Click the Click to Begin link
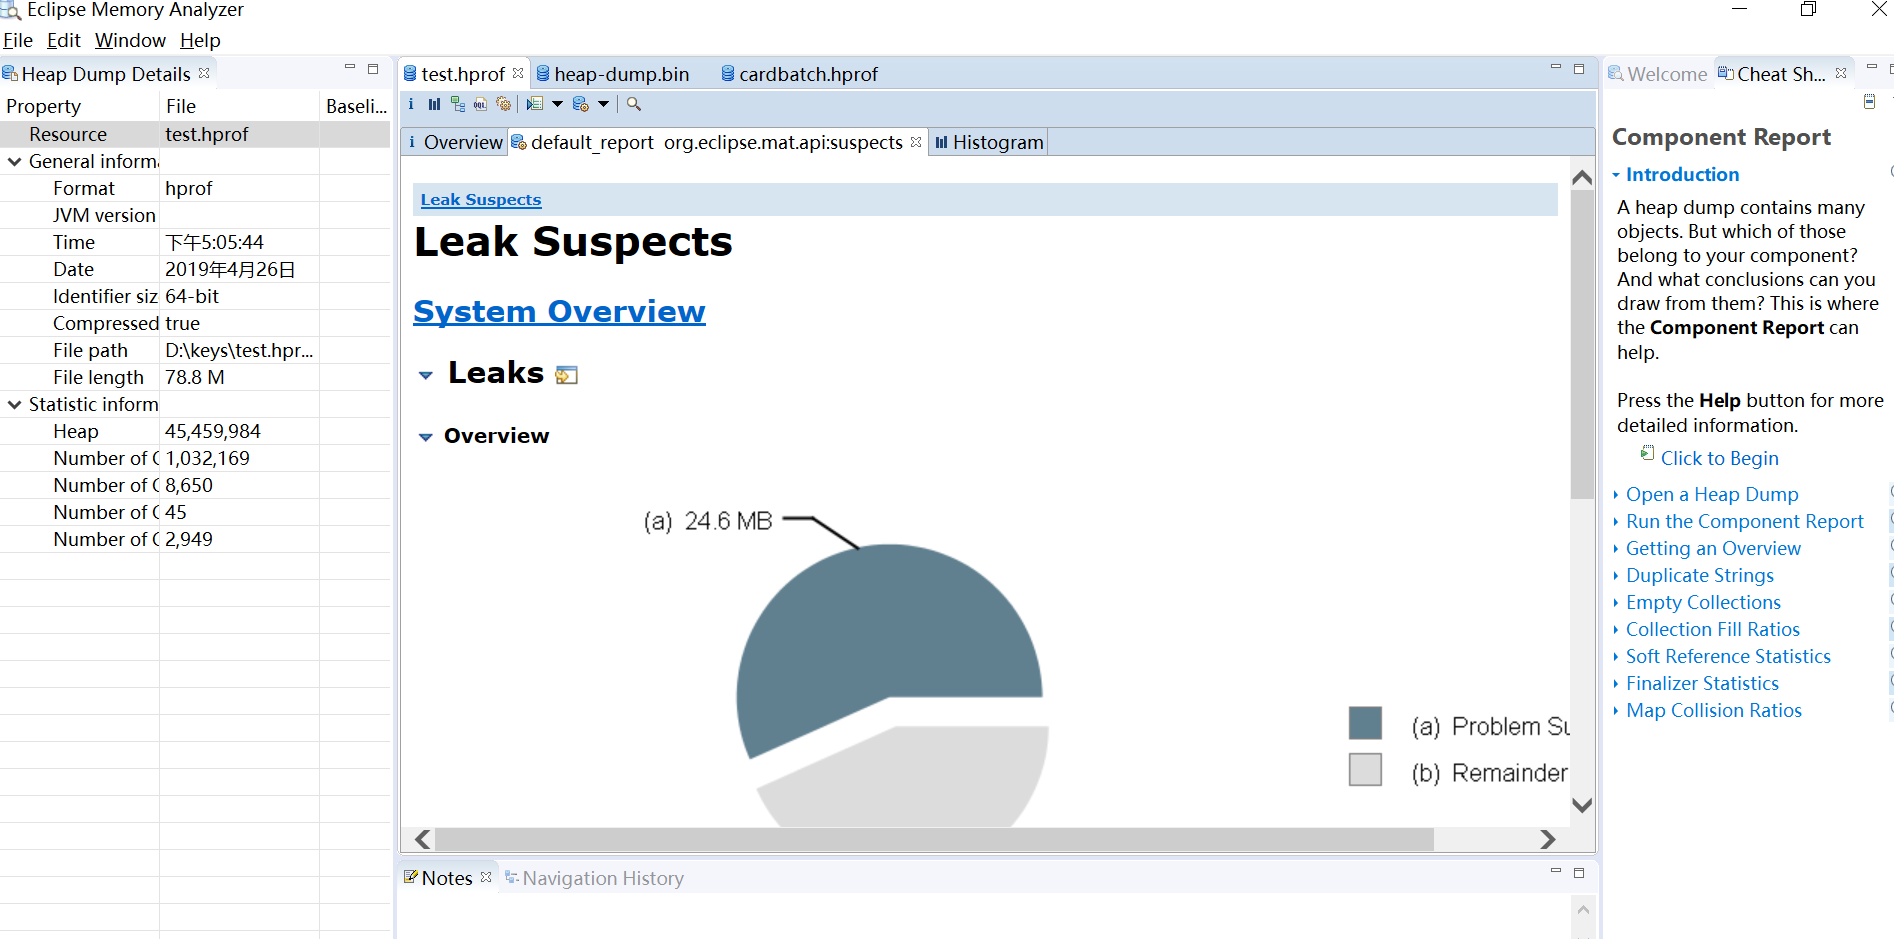Viewport: 1894px width, 939px height. [1720, 458]
